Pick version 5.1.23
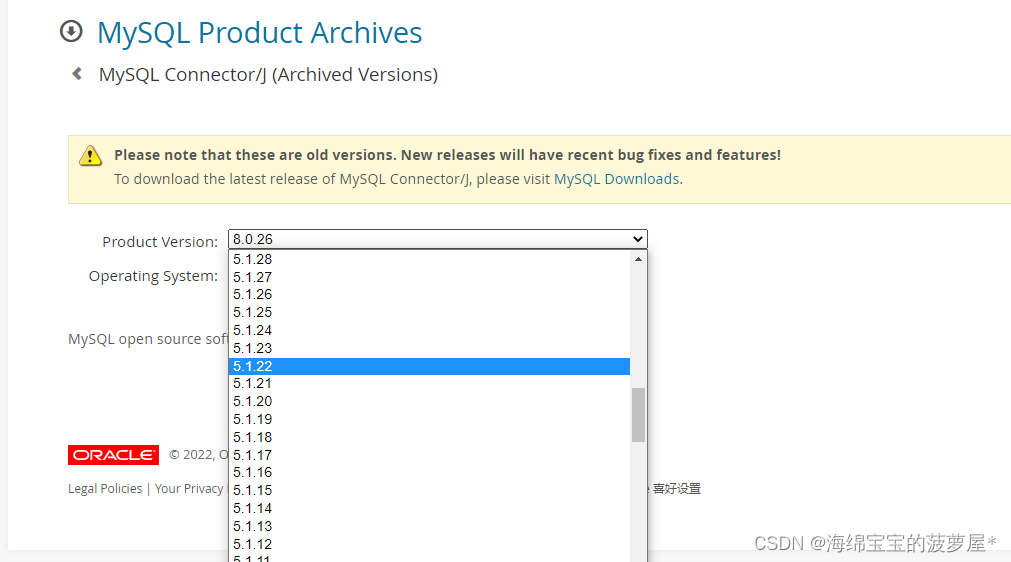This screenshot has width=1011, height=562. (429, 349)
